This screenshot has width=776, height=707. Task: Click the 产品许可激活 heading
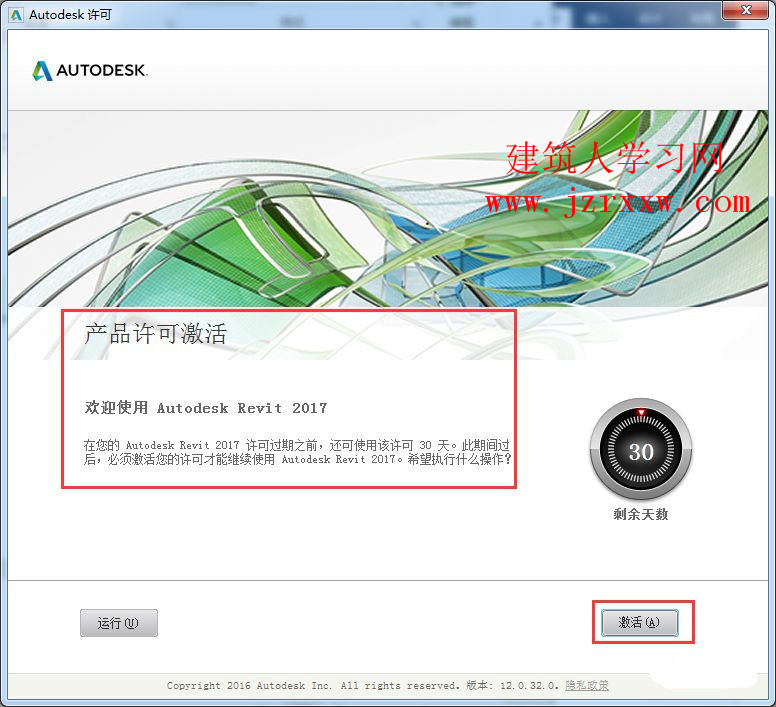pos(155,333)
